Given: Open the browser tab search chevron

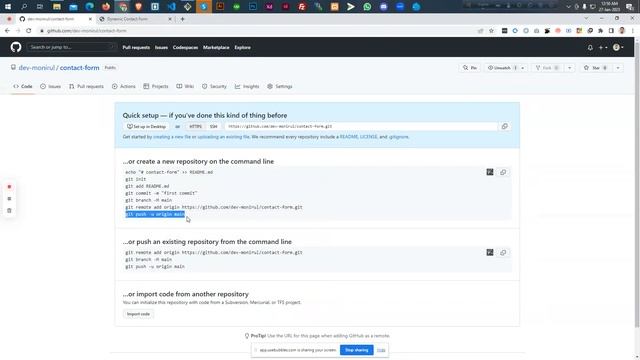Looking at the screenshot, I should click(x=586, y=18).
